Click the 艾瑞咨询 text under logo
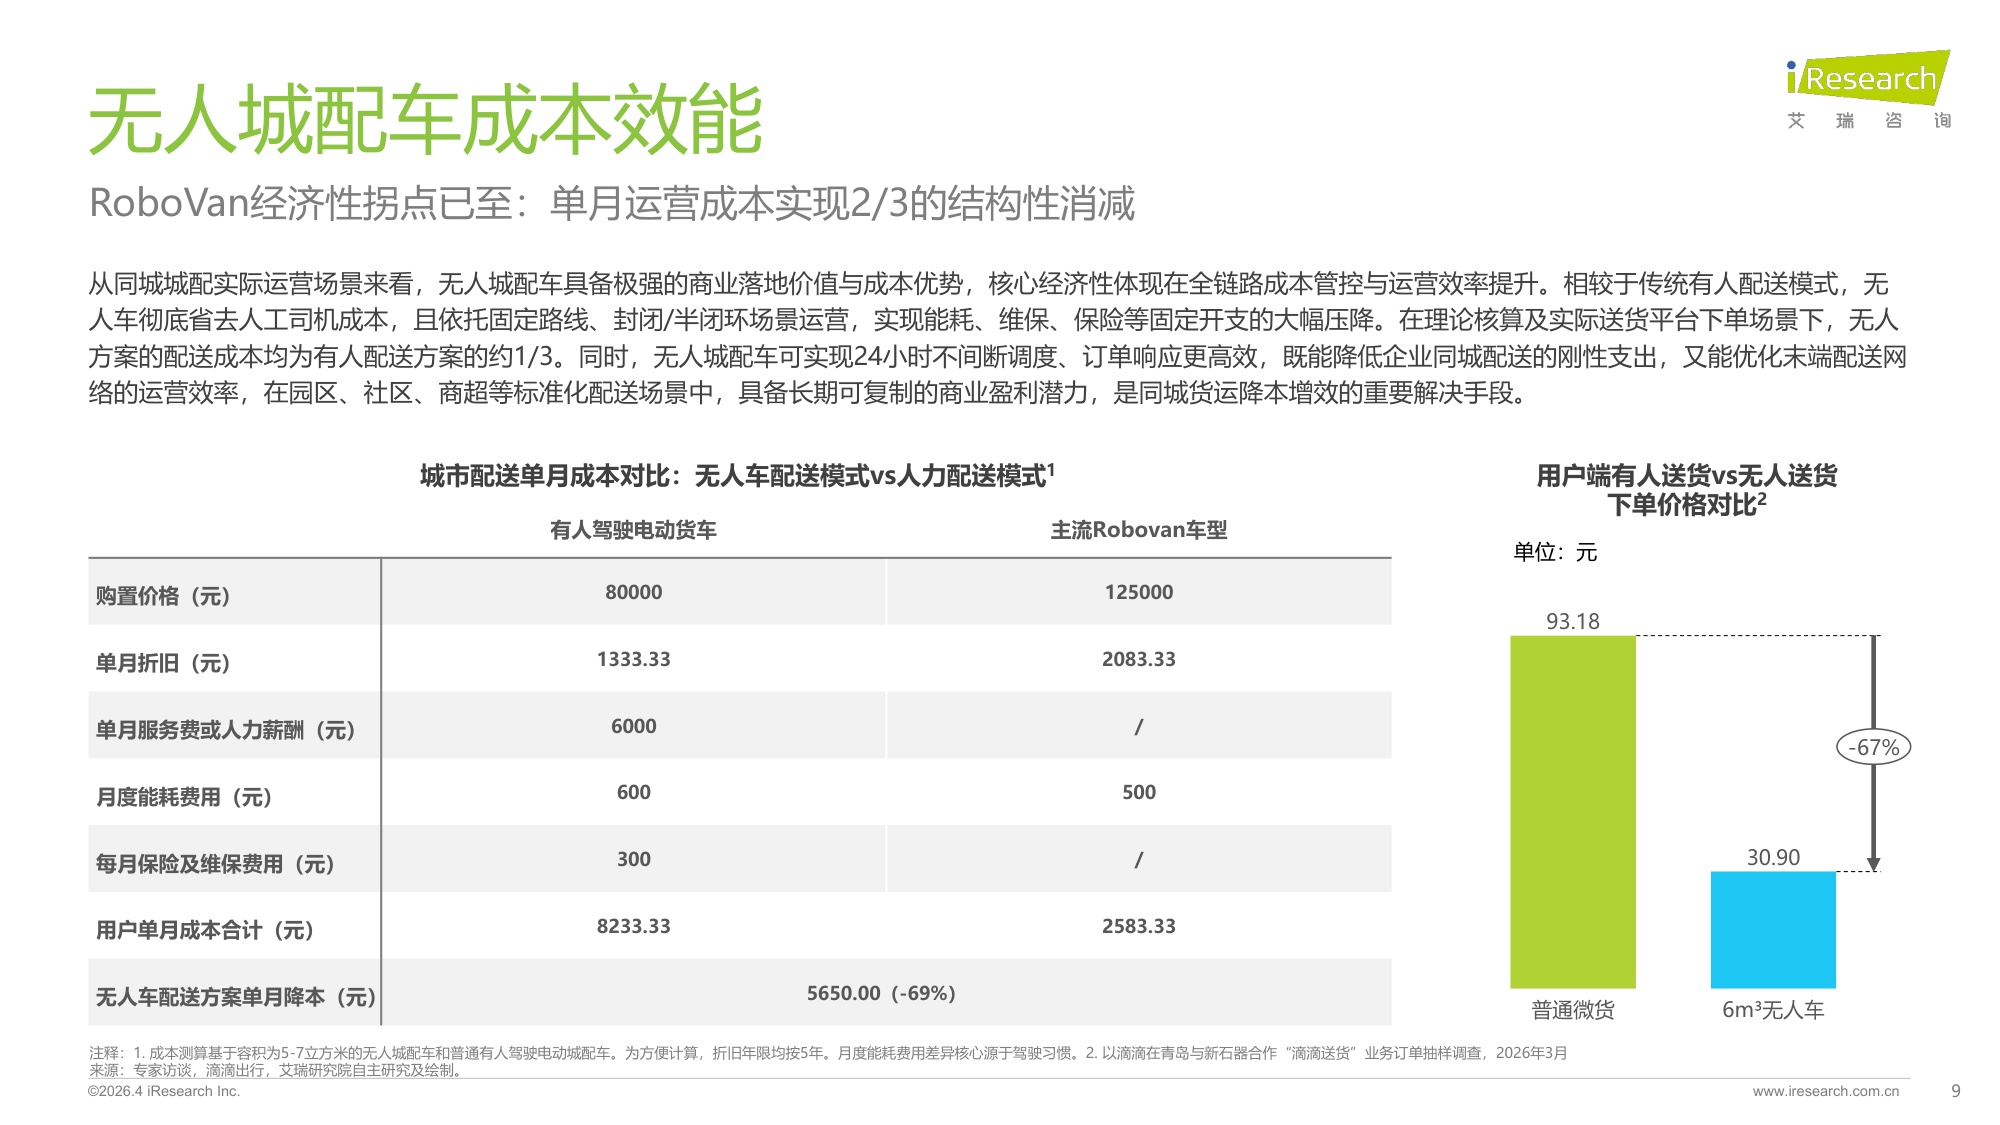Image resolution: width=2000 pixels, height=1125 pixels. pyautogui.click(x=1869, y=121)
